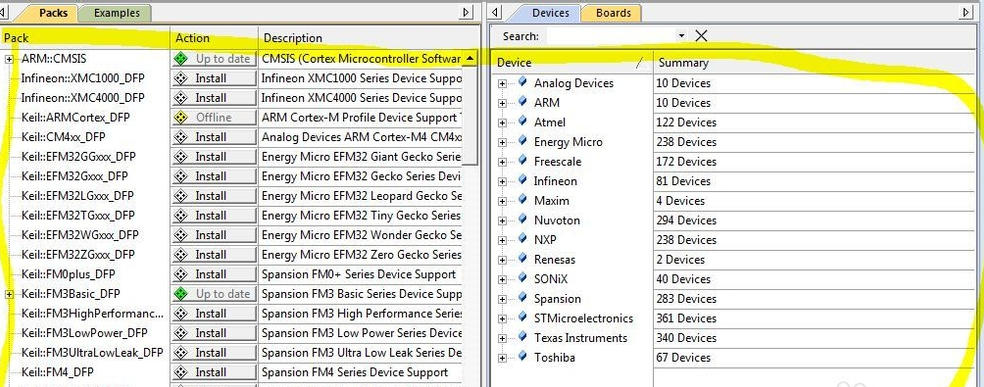Open the Search field dropdown arrow

point(682,36)
